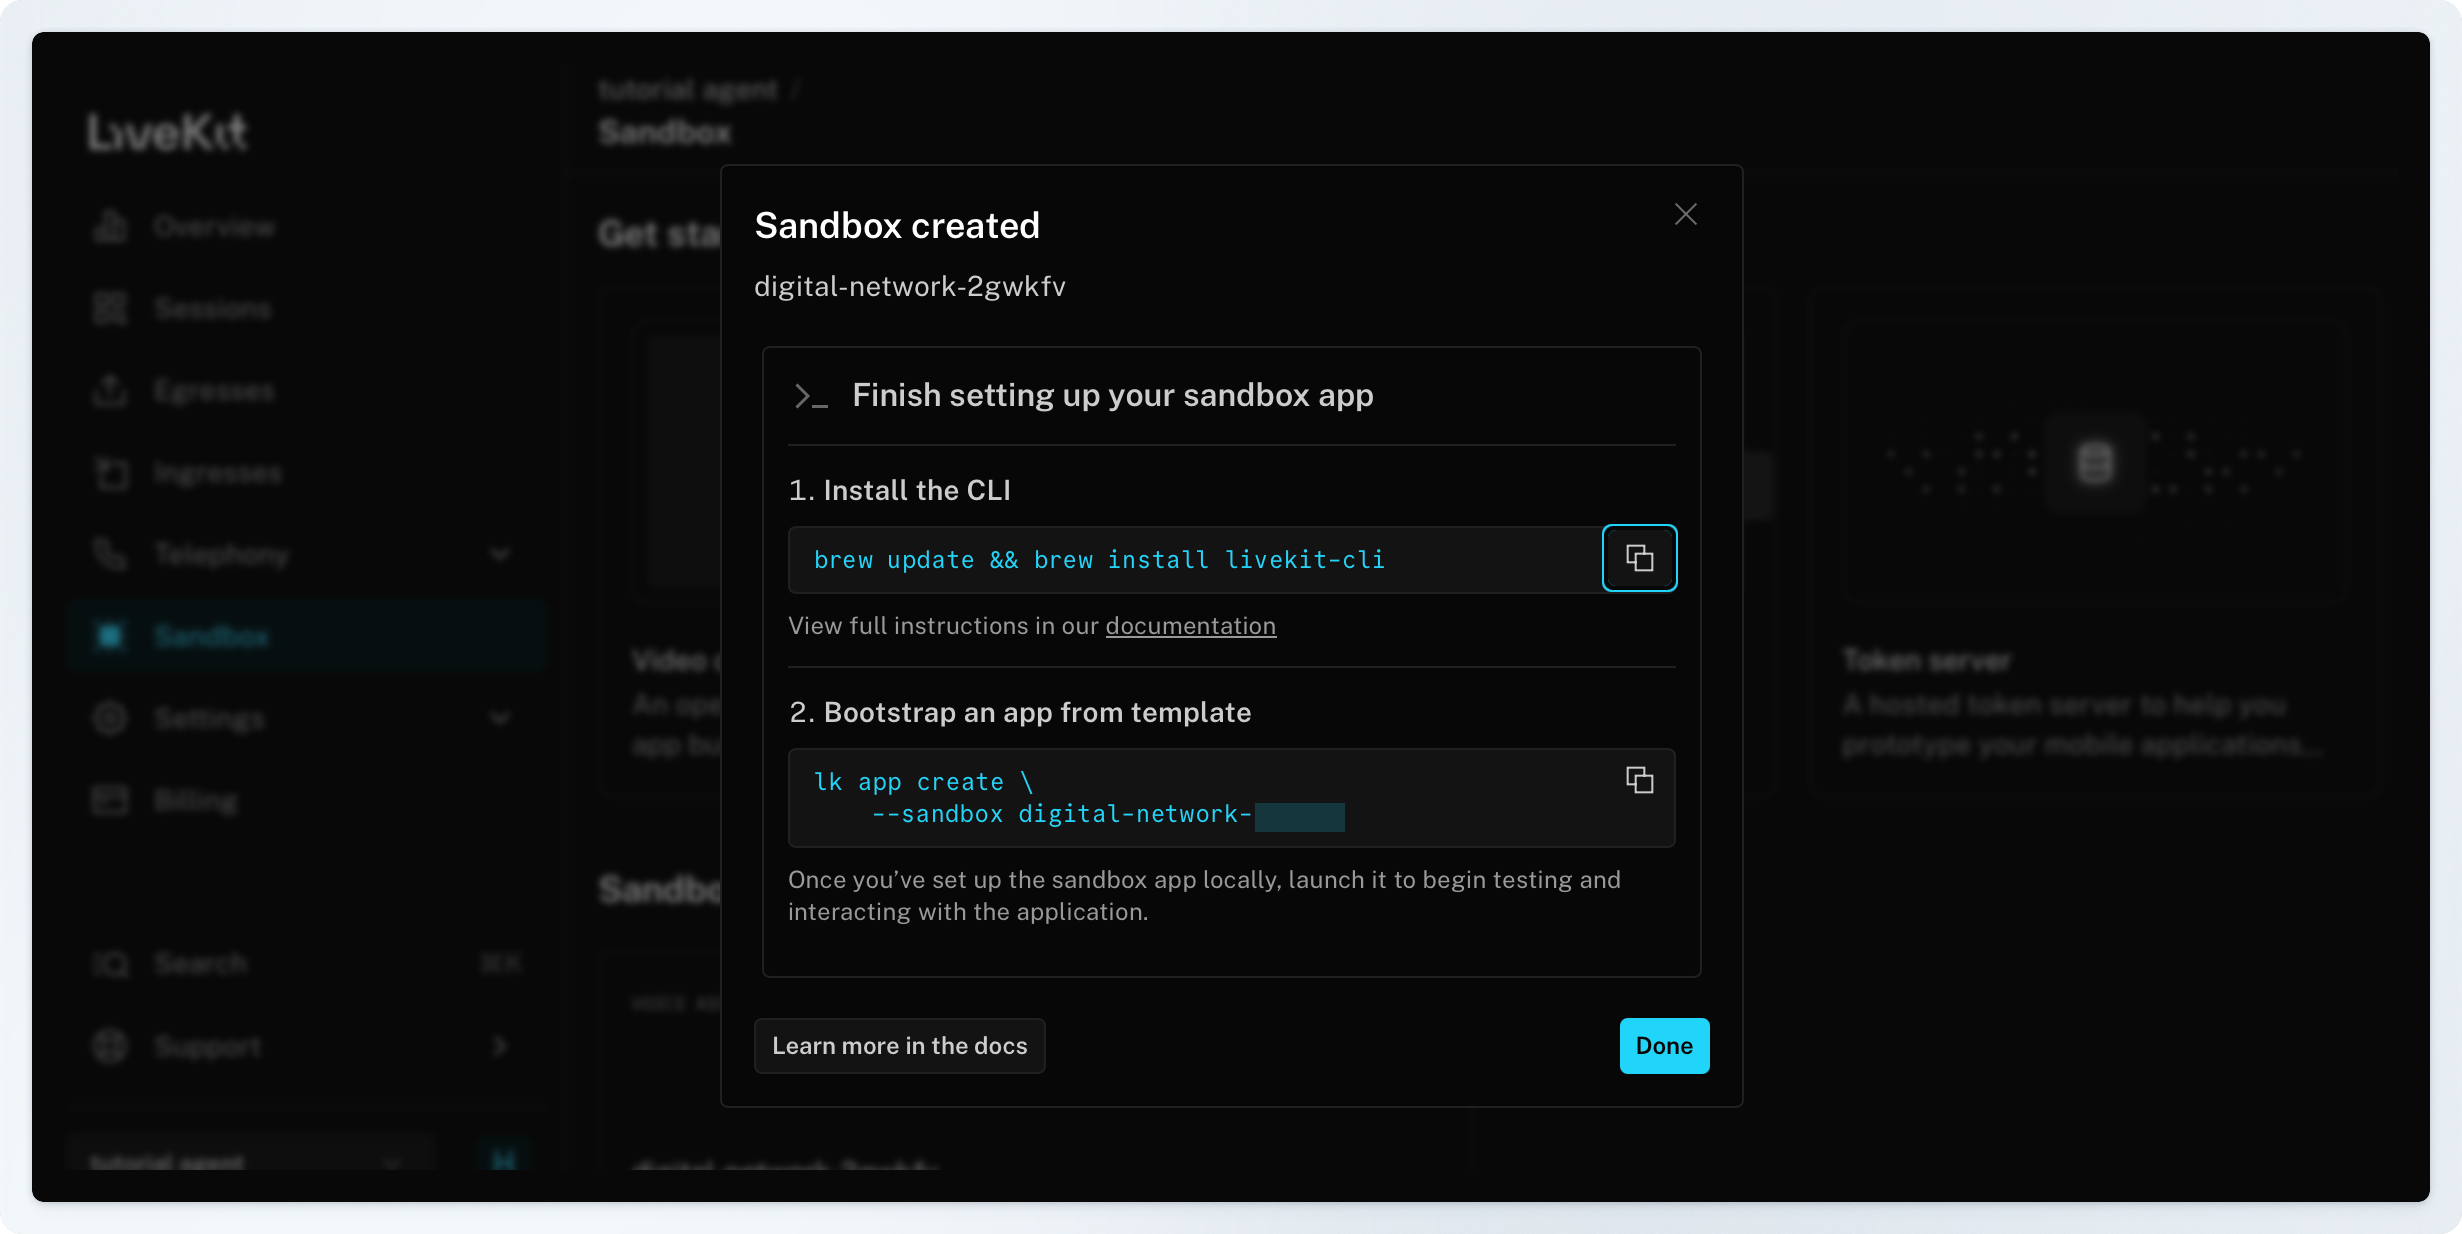Image resolution: width=2462 pixels, height=1234 pixels.
Task: Click the Egresses sidebar icon
Action: tap(110, 391)
